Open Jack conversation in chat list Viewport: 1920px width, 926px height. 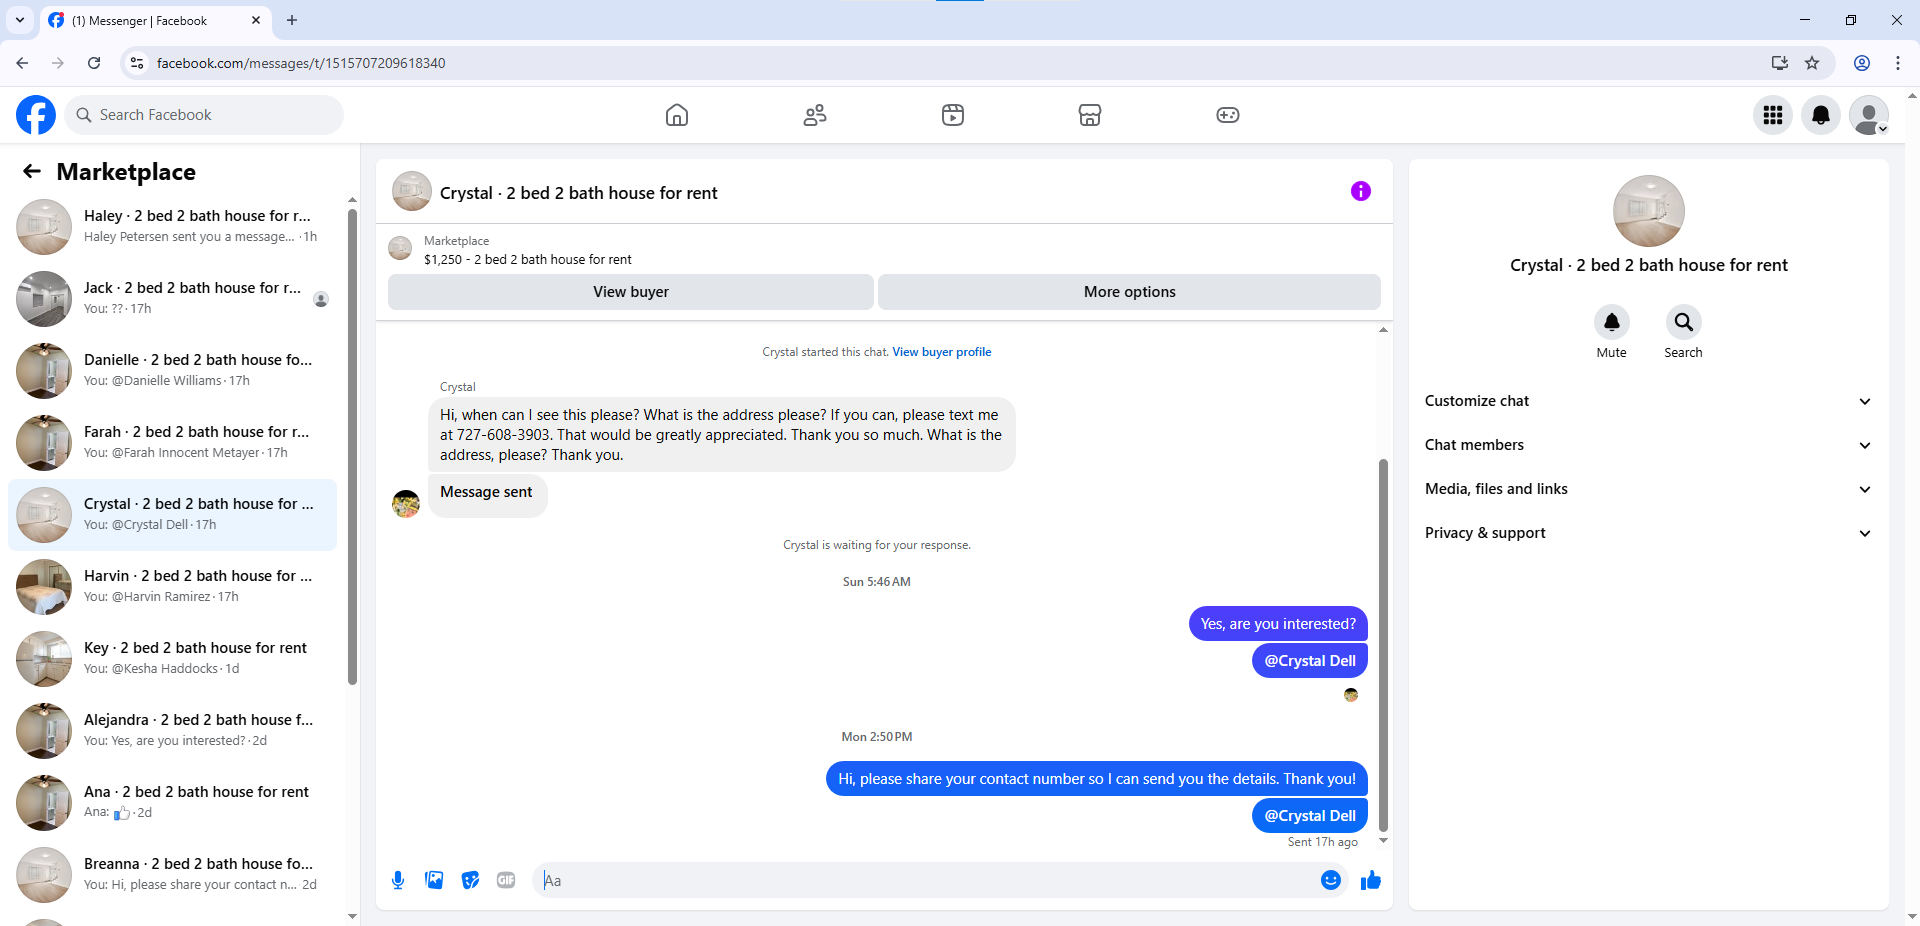coord(173,299)
